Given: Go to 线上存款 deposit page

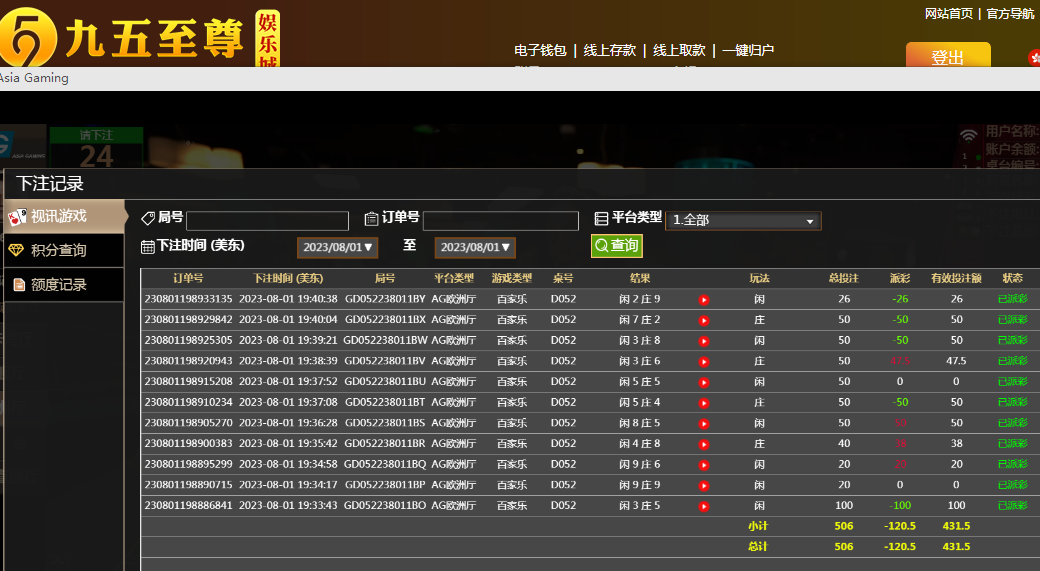Looking at the screenshot, I should click(610, 50).
